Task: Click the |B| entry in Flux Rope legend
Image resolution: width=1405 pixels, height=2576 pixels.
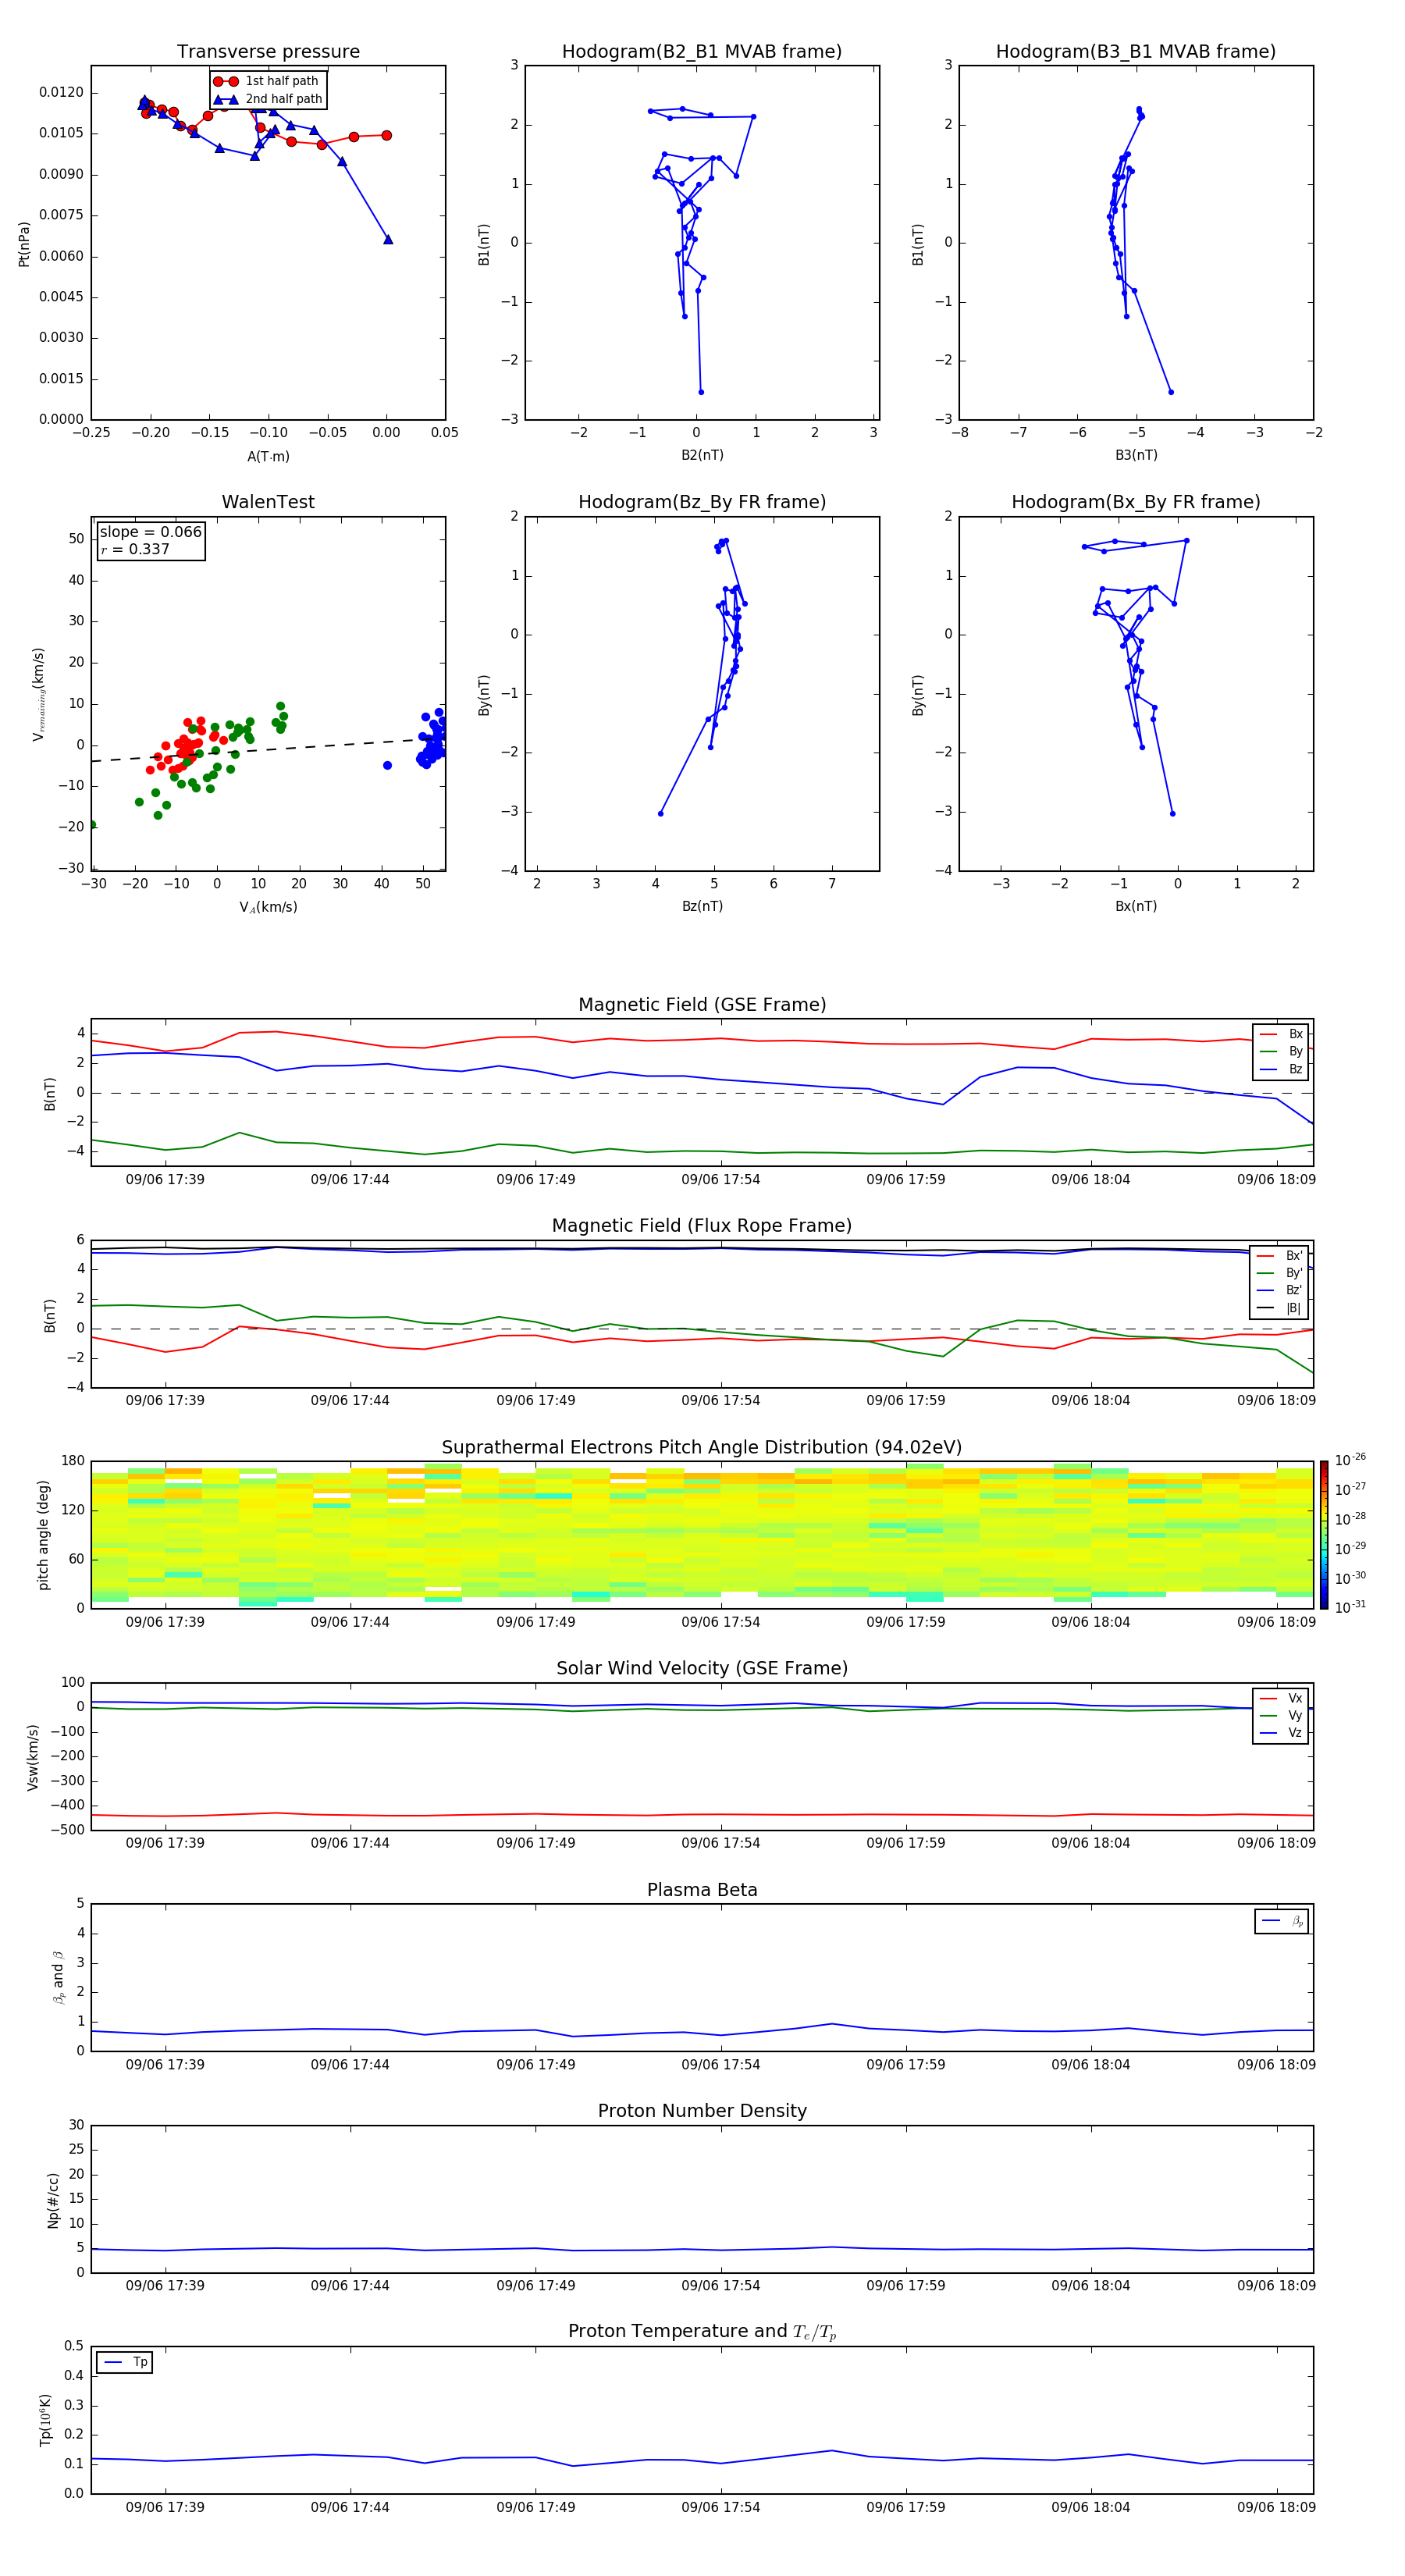Action: point(1280,1308)
